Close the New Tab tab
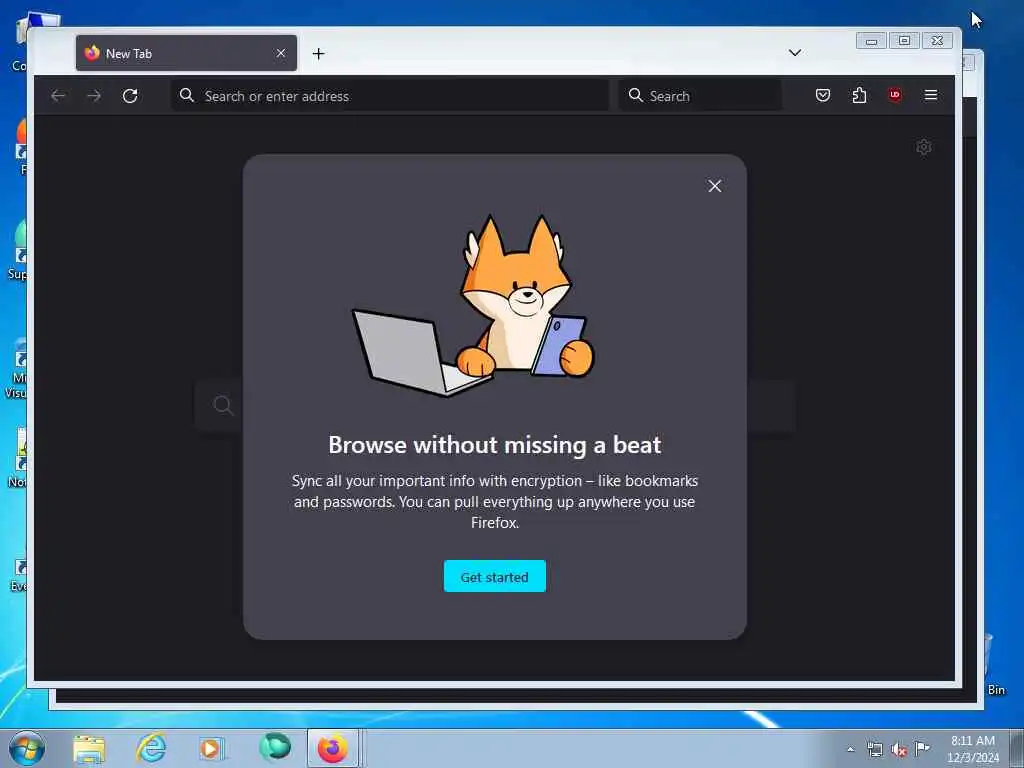Screen dimensions: 1024x768 point(281,53)
